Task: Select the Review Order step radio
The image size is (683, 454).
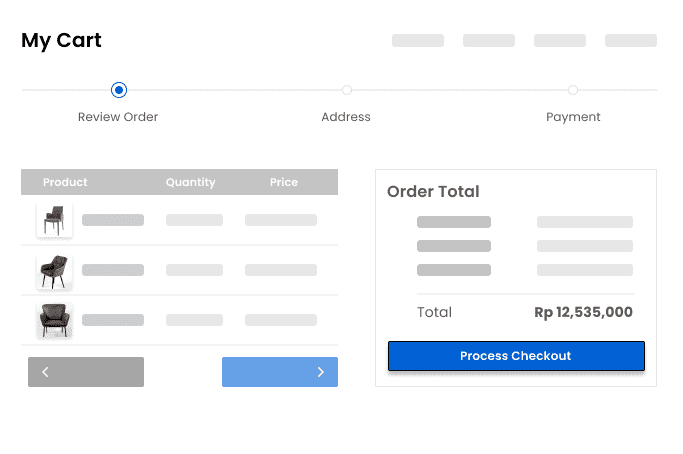Action: coord(119,90)
